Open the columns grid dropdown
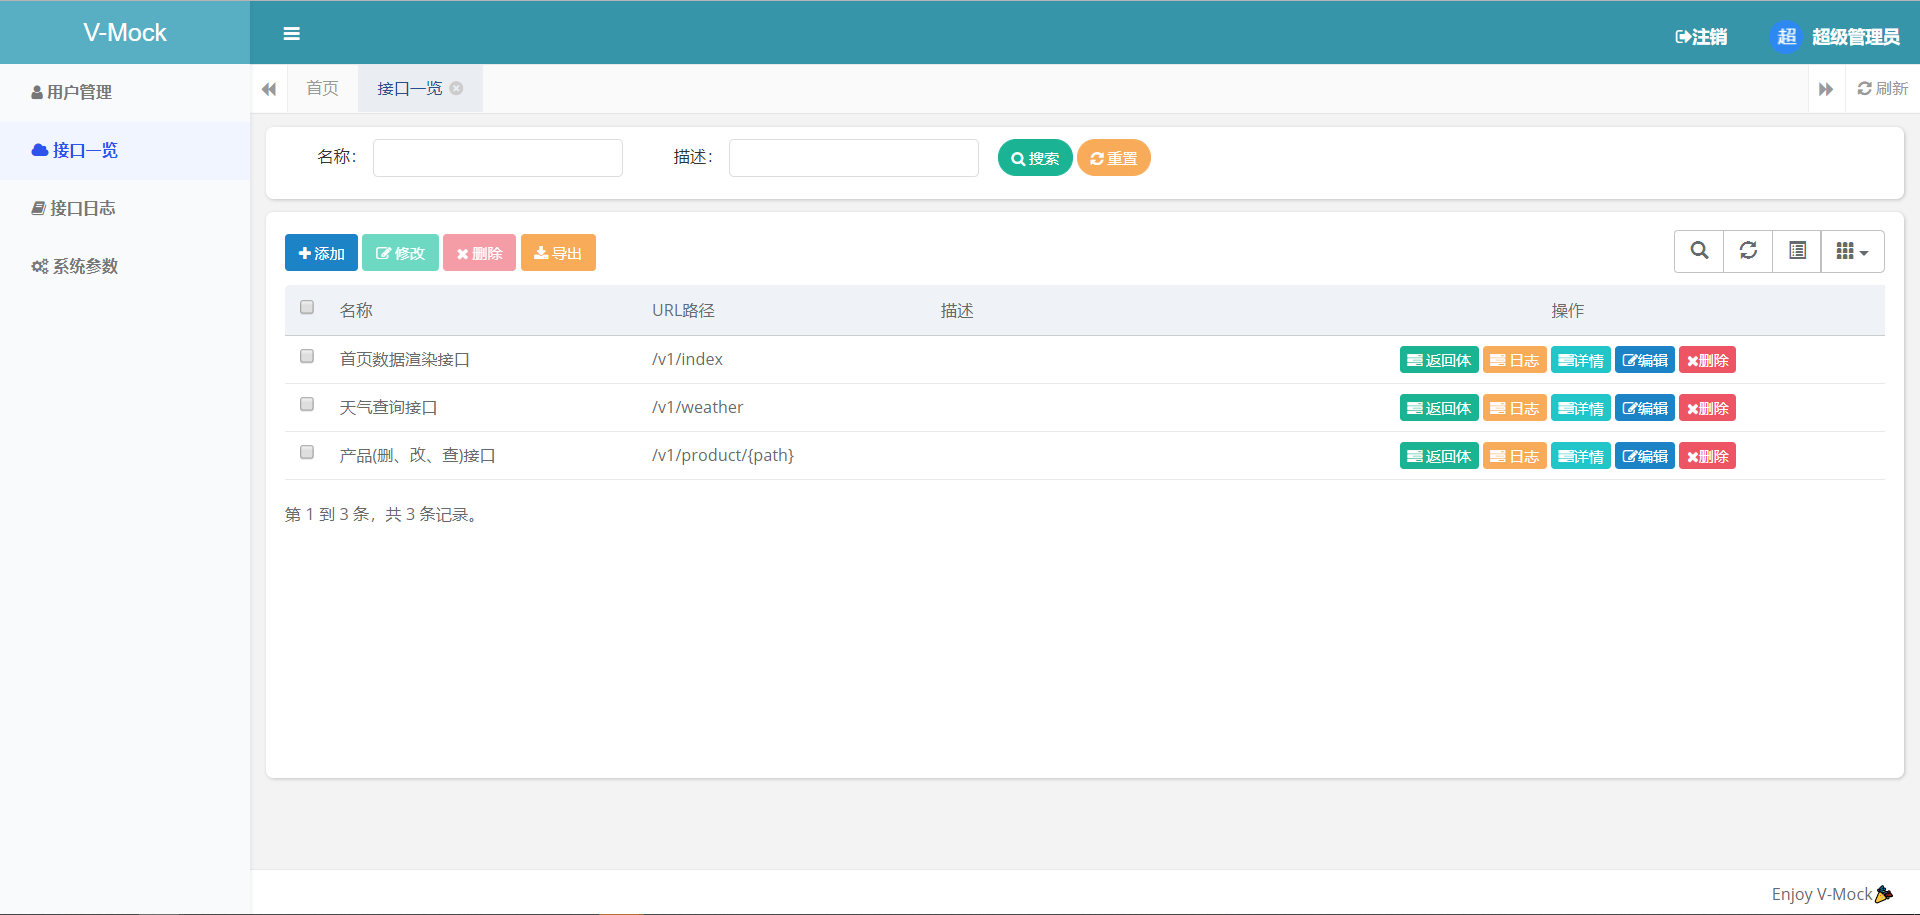This screenshot has width=1920, height=915. (x=1853, y=251)
